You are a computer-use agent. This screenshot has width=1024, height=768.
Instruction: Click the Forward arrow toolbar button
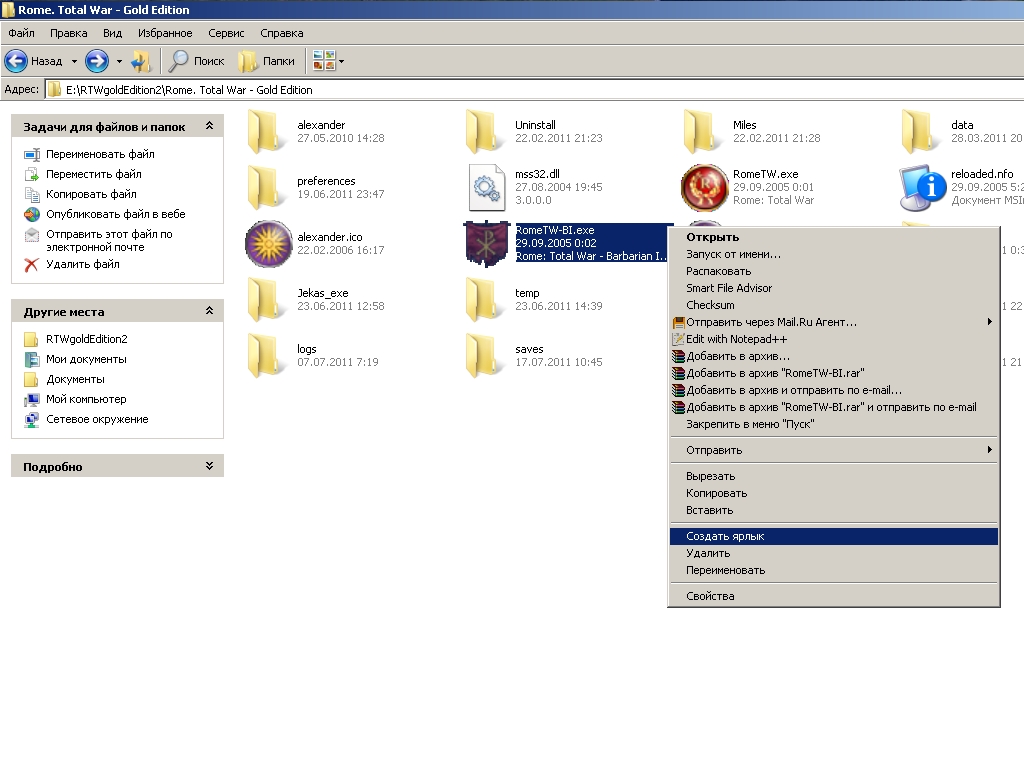pyautogui.click(x=96, y=61)
